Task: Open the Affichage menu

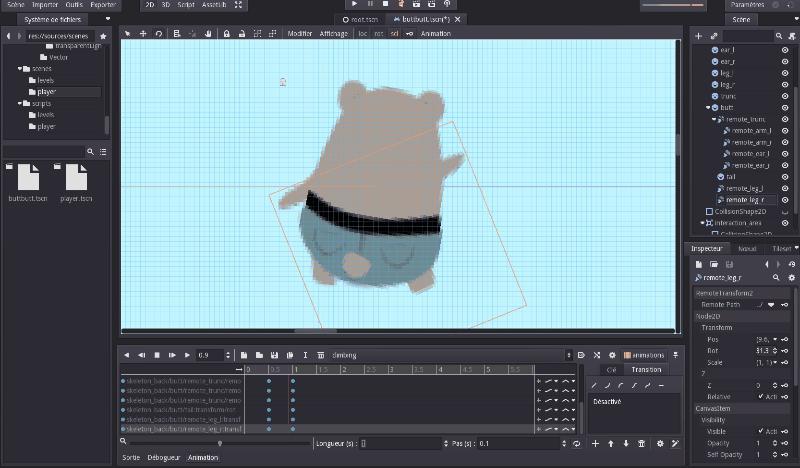Action: (x=333, y=34)
